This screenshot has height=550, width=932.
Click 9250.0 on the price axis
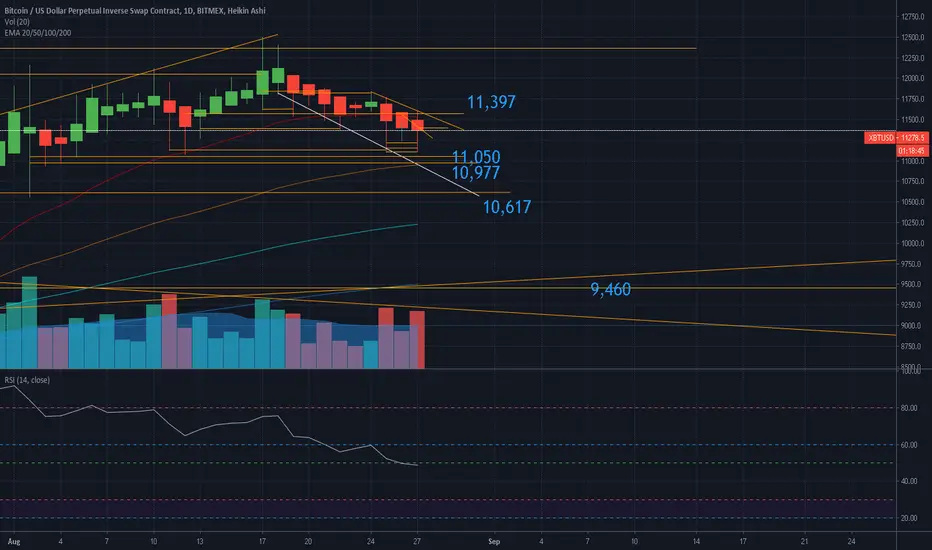coord(912,305)
